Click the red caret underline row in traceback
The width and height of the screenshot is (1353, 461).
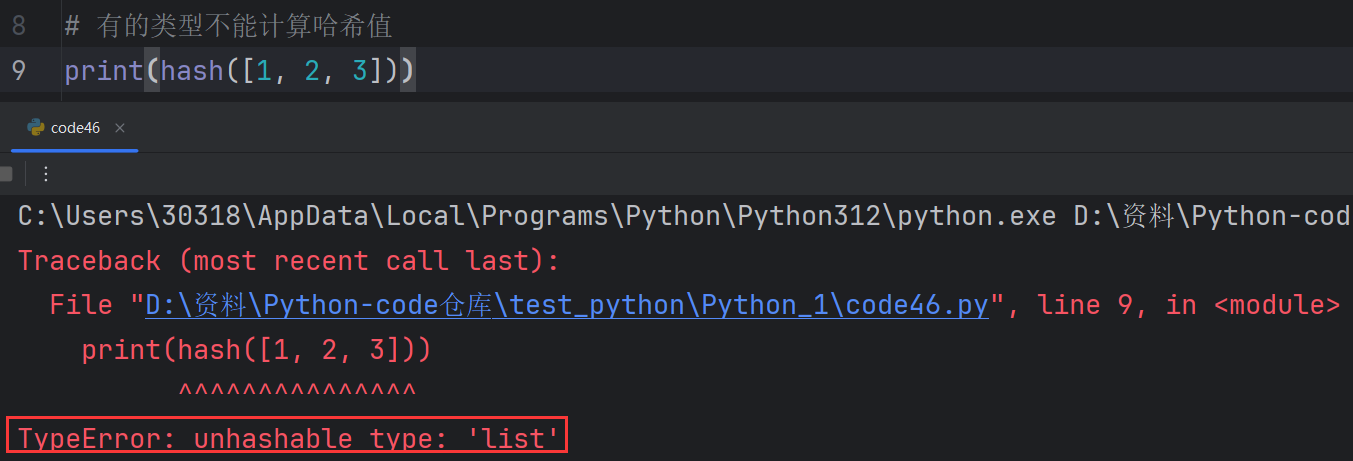click(296, 391)
